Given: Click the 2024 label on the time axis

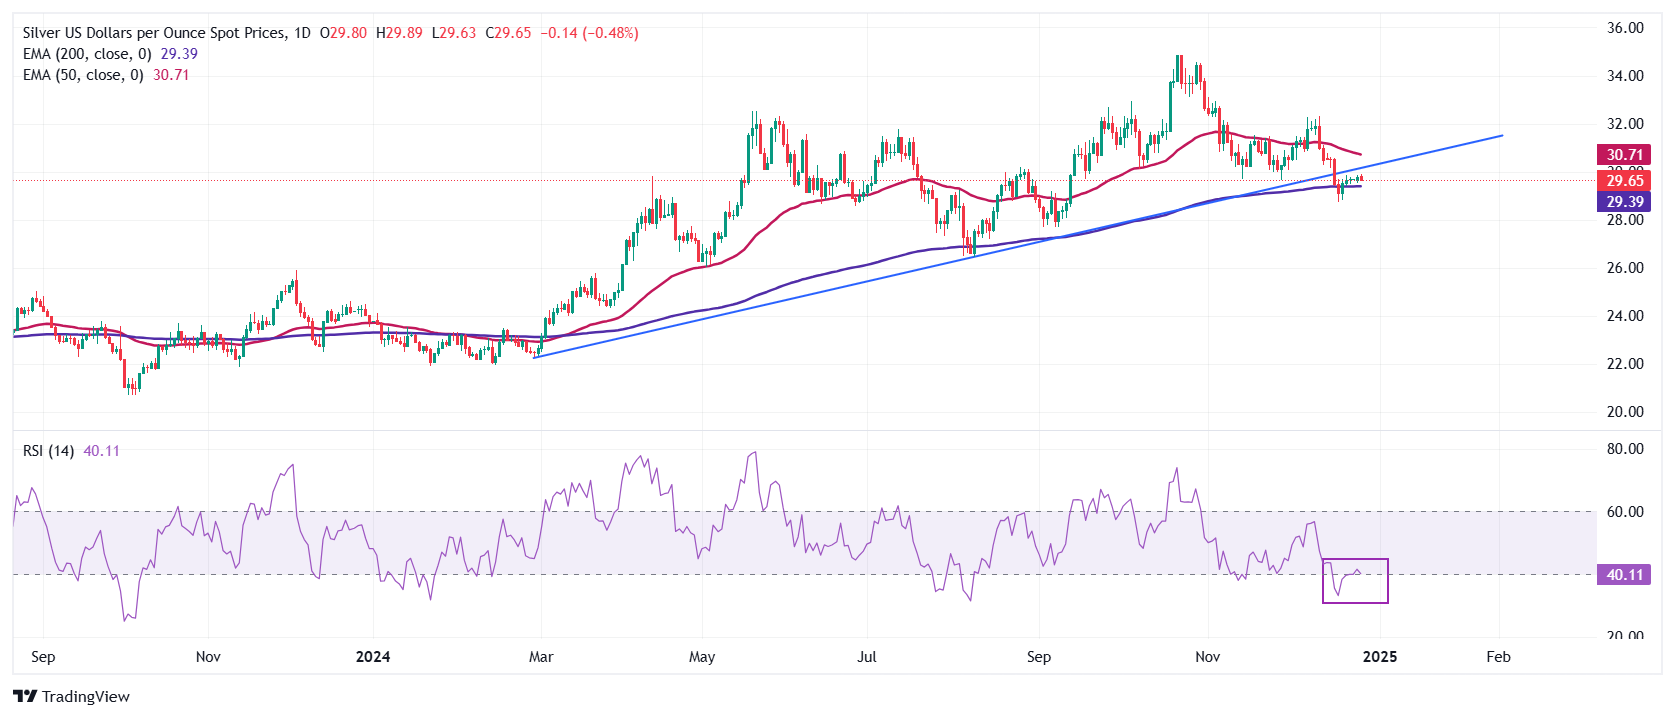Looking at the screenshot, I should pyautogui.click(x=373, y=657).
